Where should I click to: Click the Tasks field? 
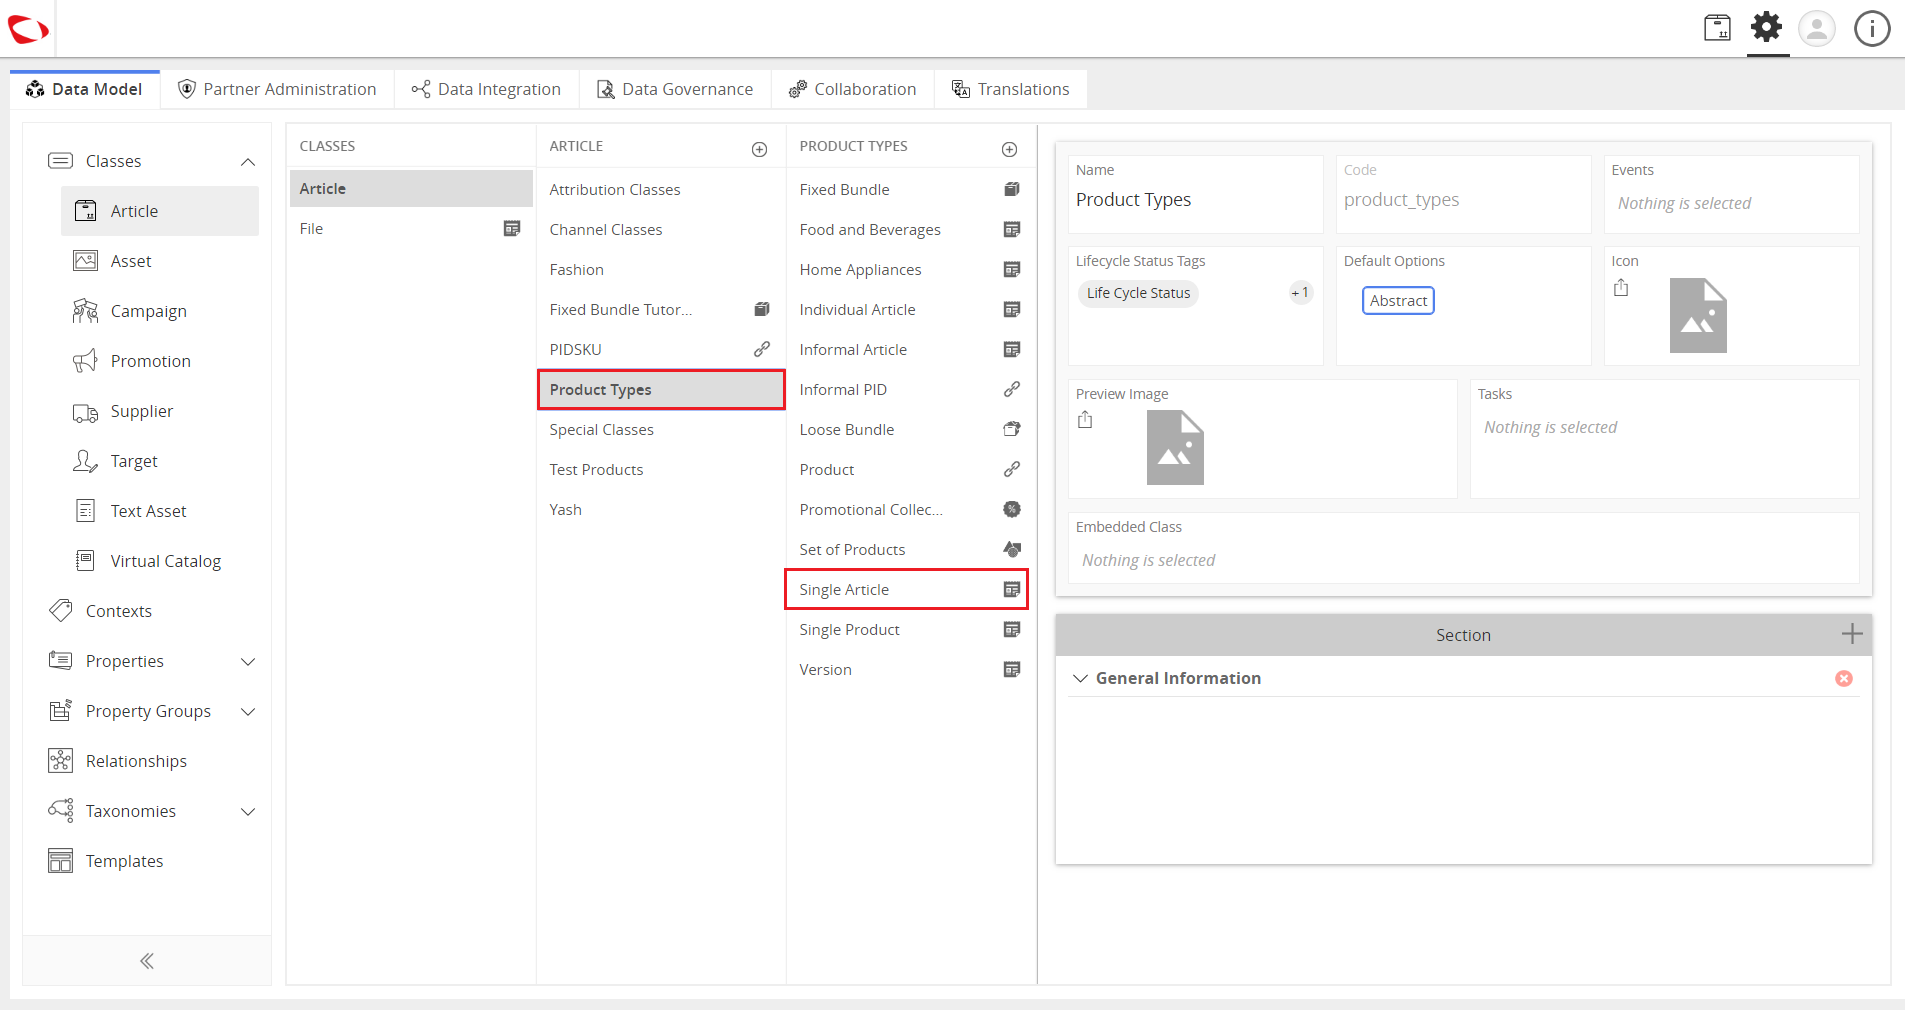click(1664, 438)
